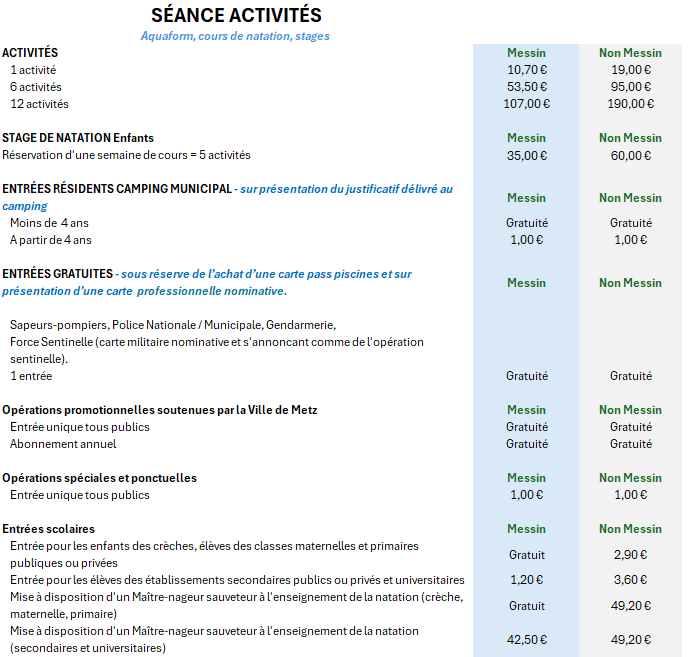This screenshot has height=657, width=696.
Task: Click the 3,60 € price cell
Action: tap(631, 580)
